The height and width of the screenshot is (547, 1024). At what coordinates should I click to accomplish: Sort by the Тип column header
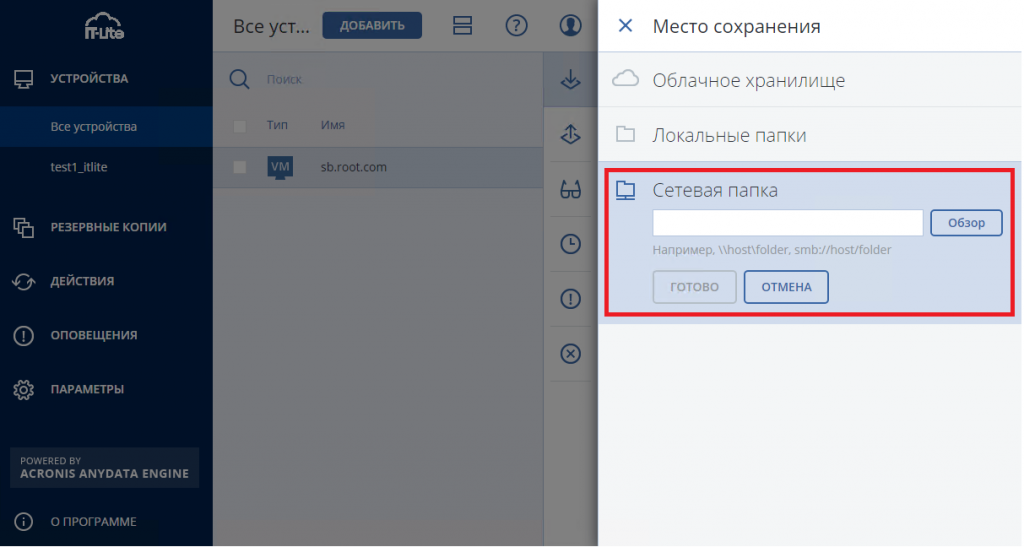pyautogui.click(x=277, y=125)
